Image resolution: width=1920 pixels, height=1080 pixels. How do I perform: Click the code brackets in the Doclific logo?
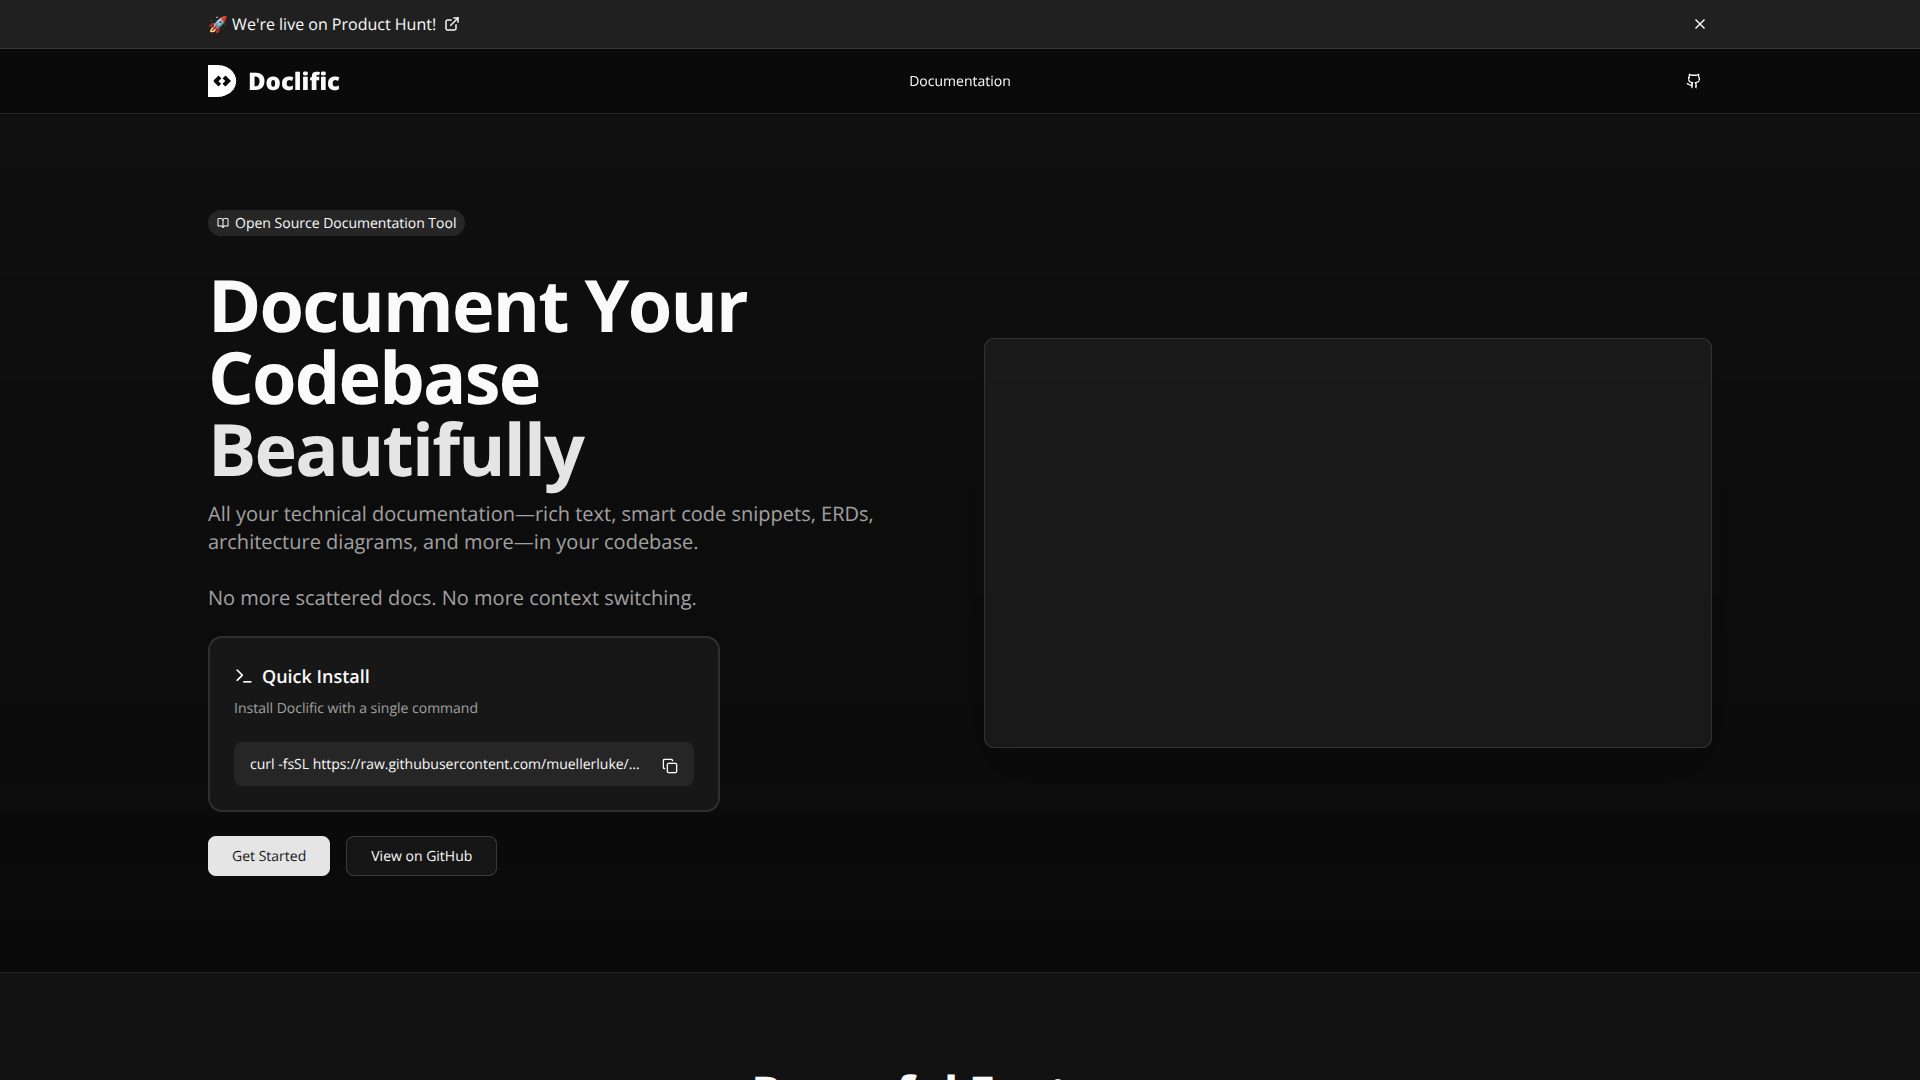tap(221, 81)
